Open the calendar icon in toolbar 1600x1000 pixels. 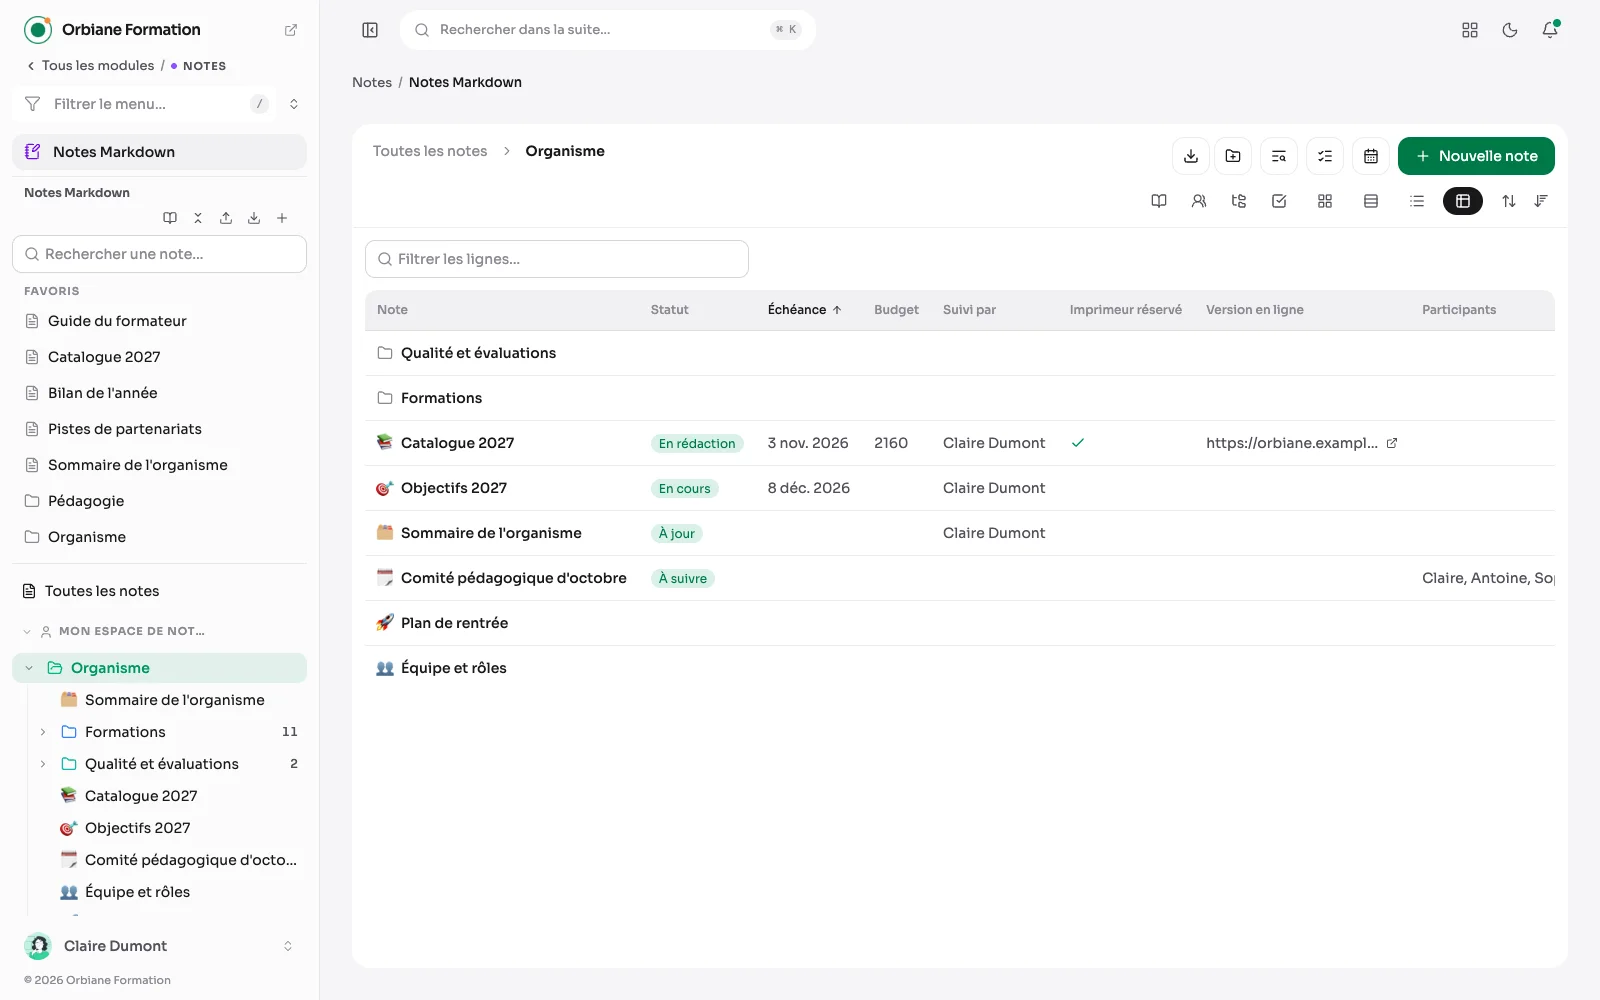tap(1370, 156)
